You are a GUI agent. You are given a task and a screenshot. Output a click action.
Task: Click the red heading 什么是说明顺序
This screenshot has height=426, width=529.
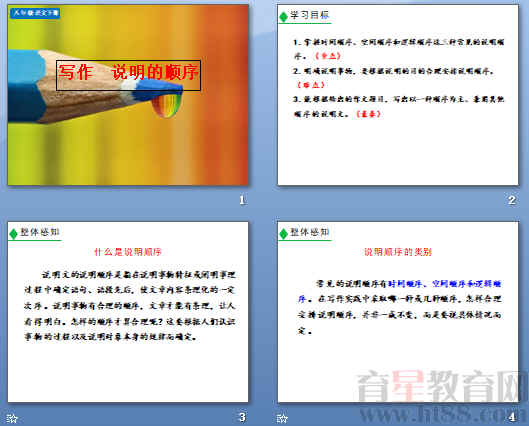(128, 252)
